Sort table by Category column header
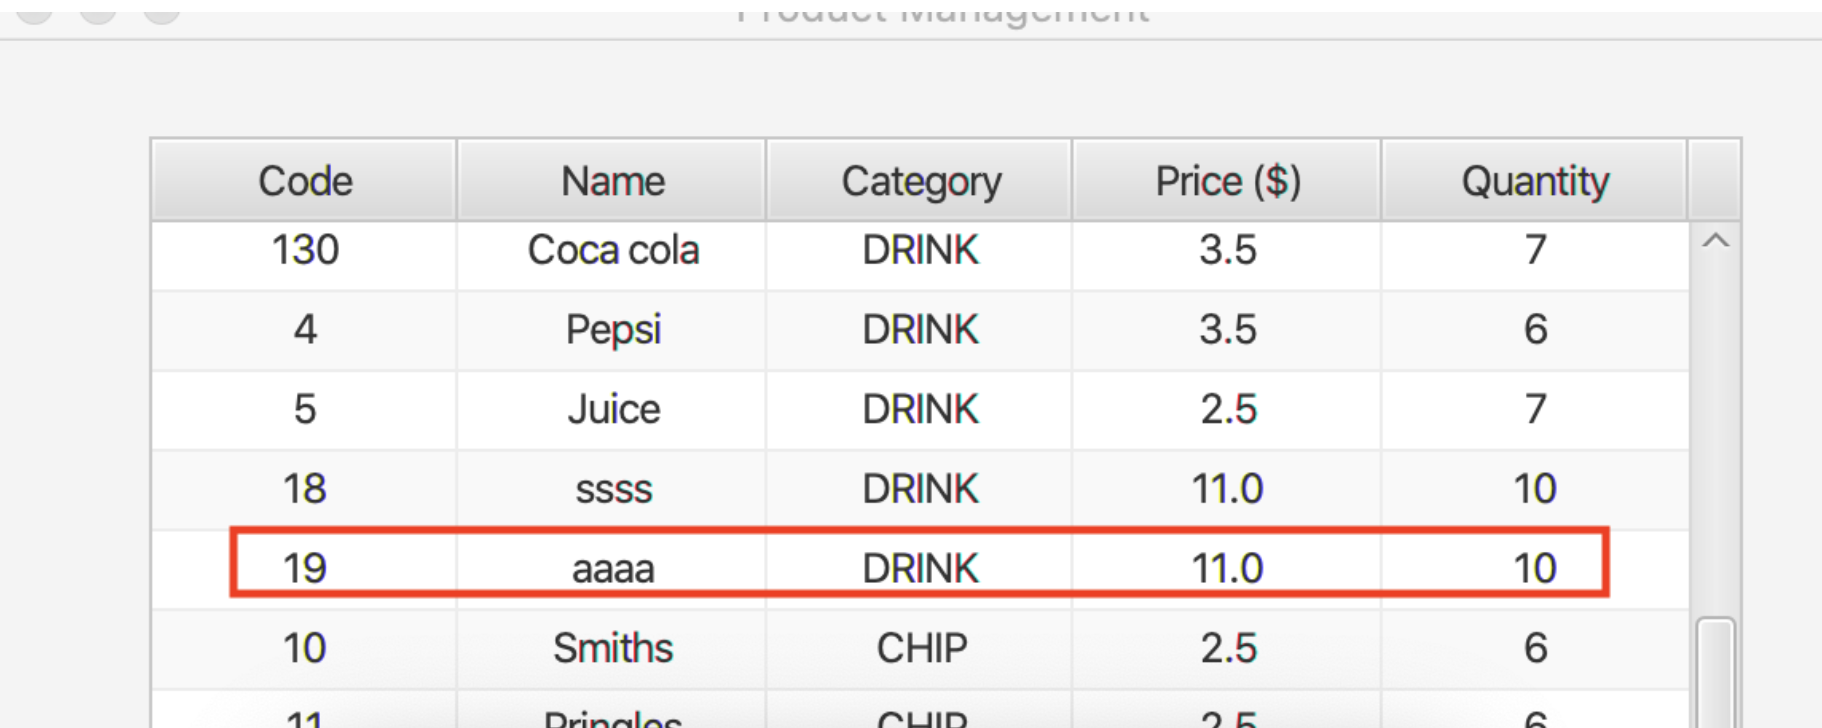This screenshot has width=1822, height=728. point(920,181)
